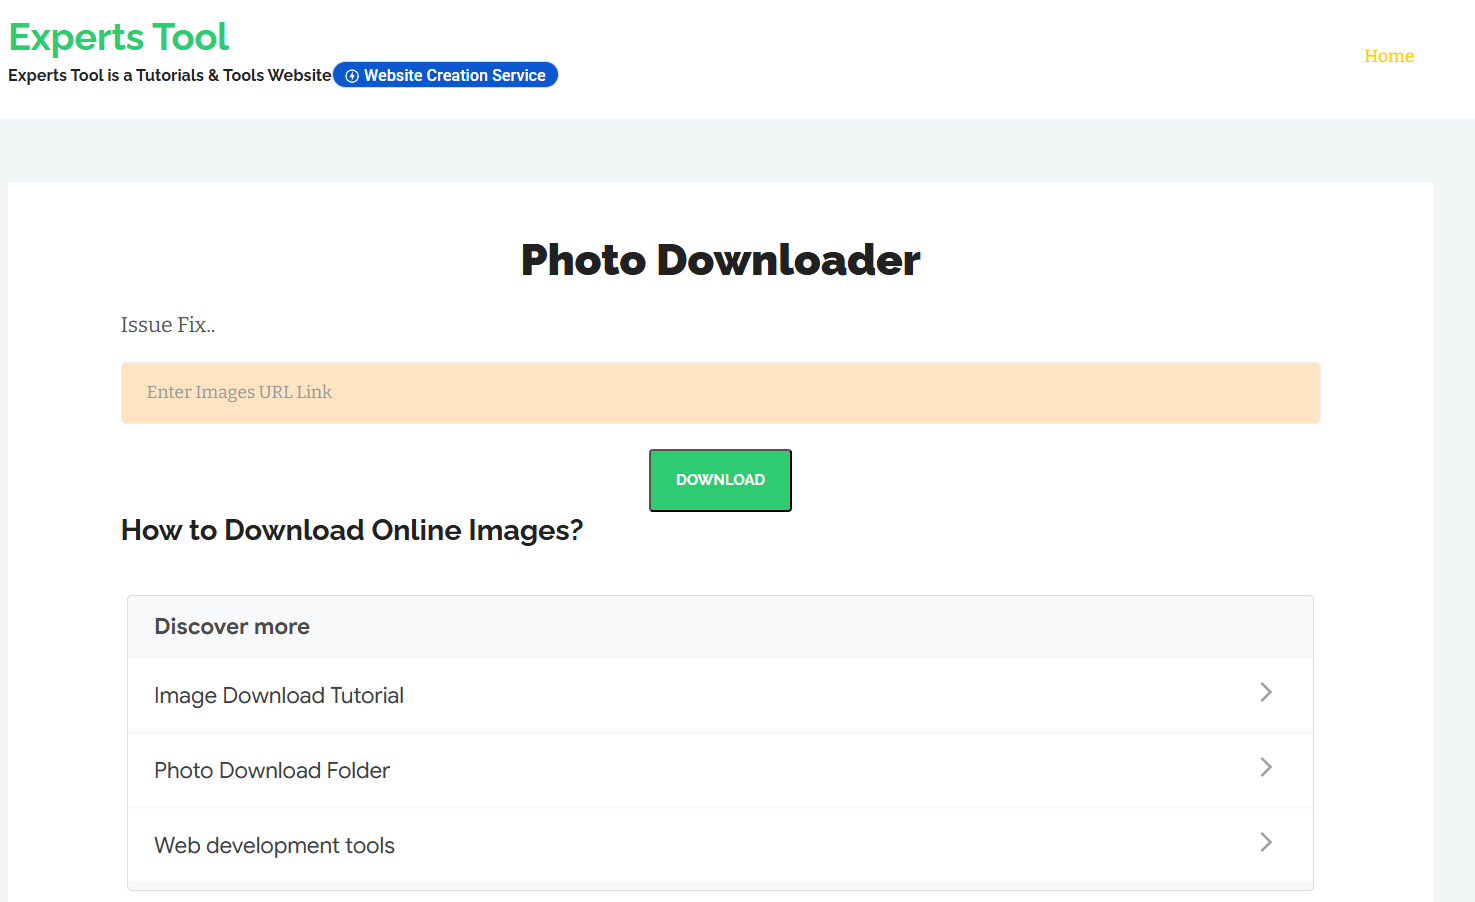Click the How to Download Online Images heading

[x=351, y=530]
